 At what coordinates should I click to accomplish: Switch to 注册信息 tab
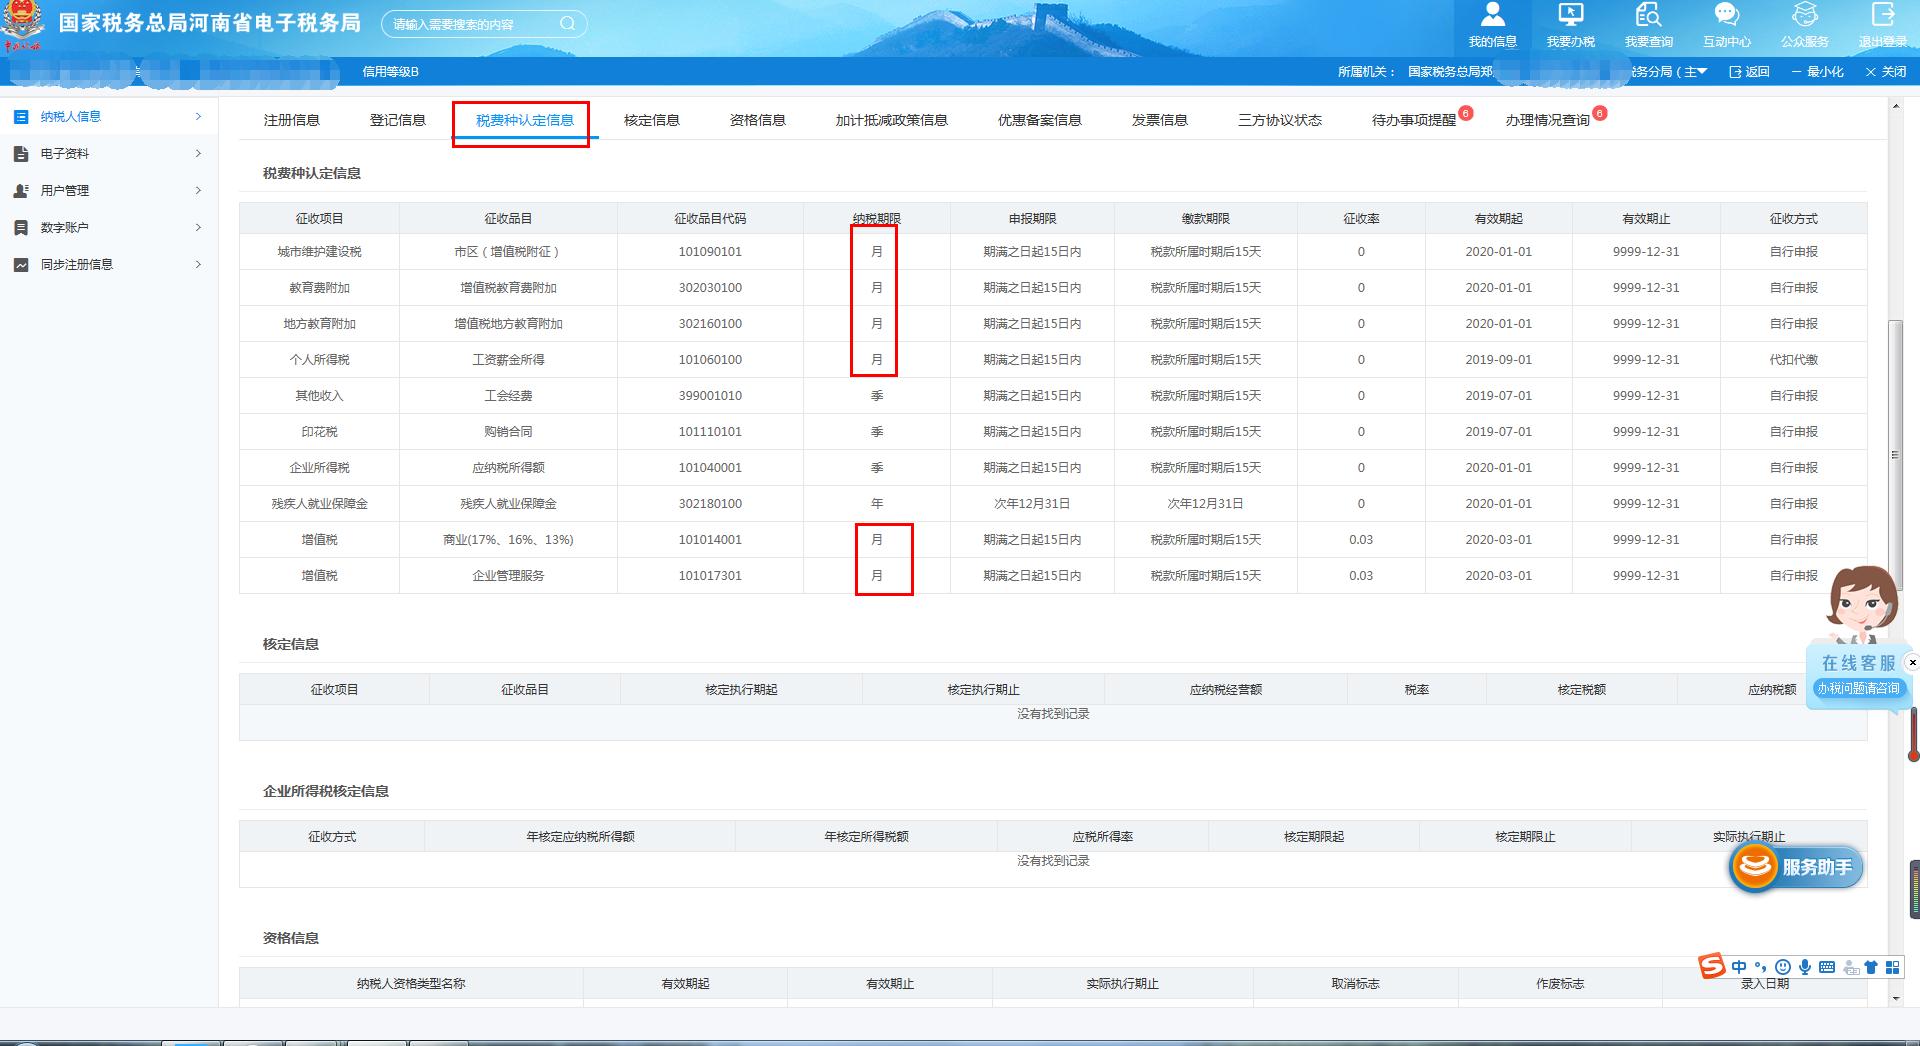pos(291,120)
